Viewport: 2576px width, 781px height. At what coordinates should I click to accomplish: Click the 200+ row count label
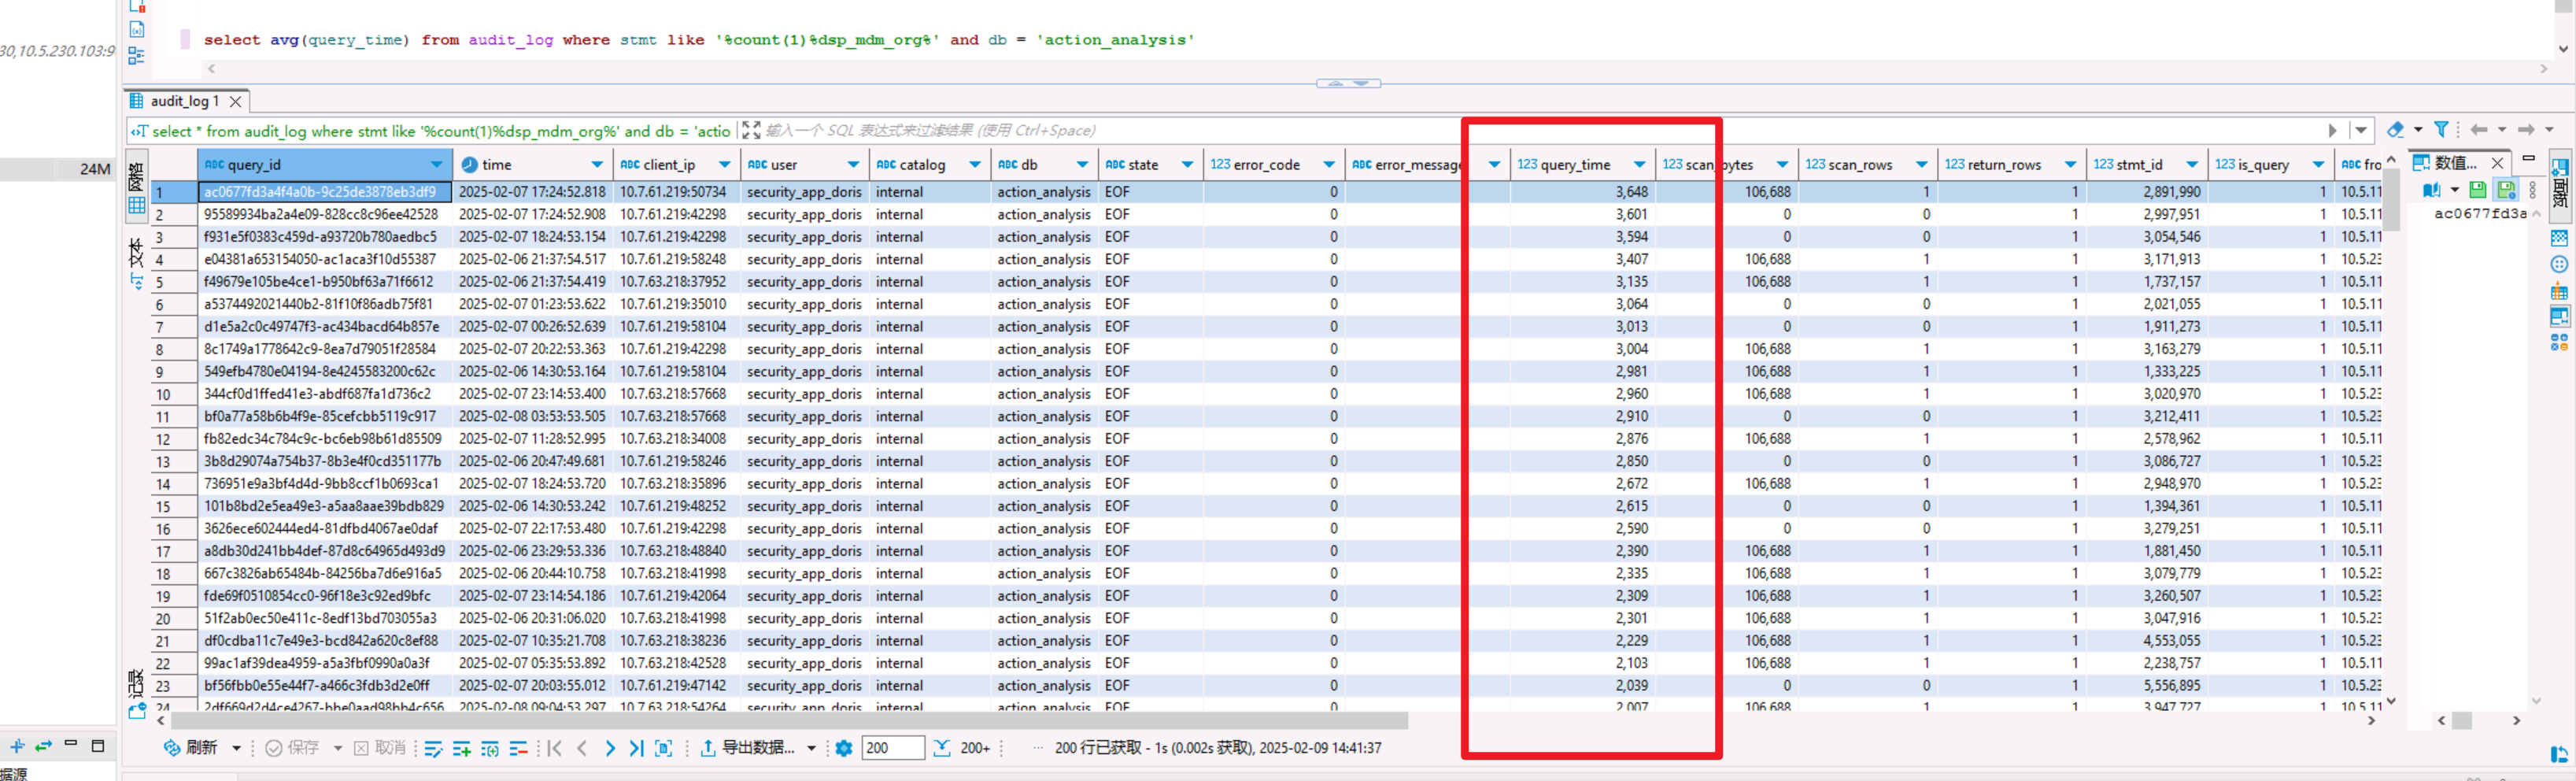click(975, 748)
